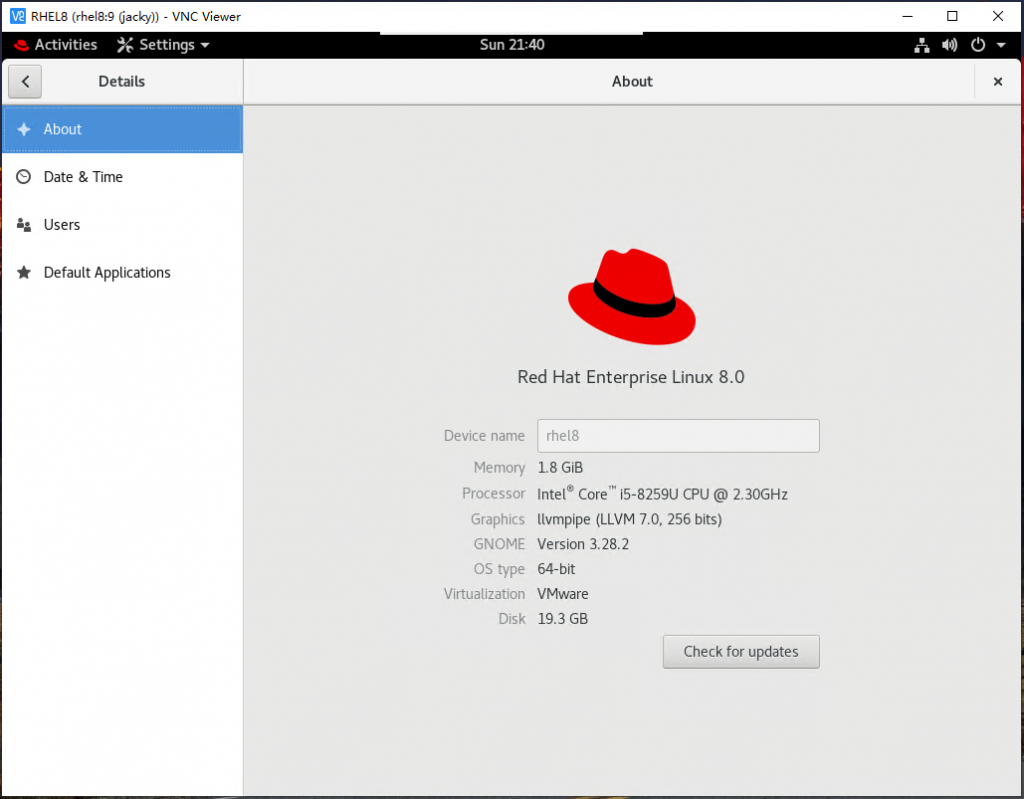The width and height of the screenshot is (1024, 799).
Task: Close the VNC Viewer window
Action: pos(998,16)
